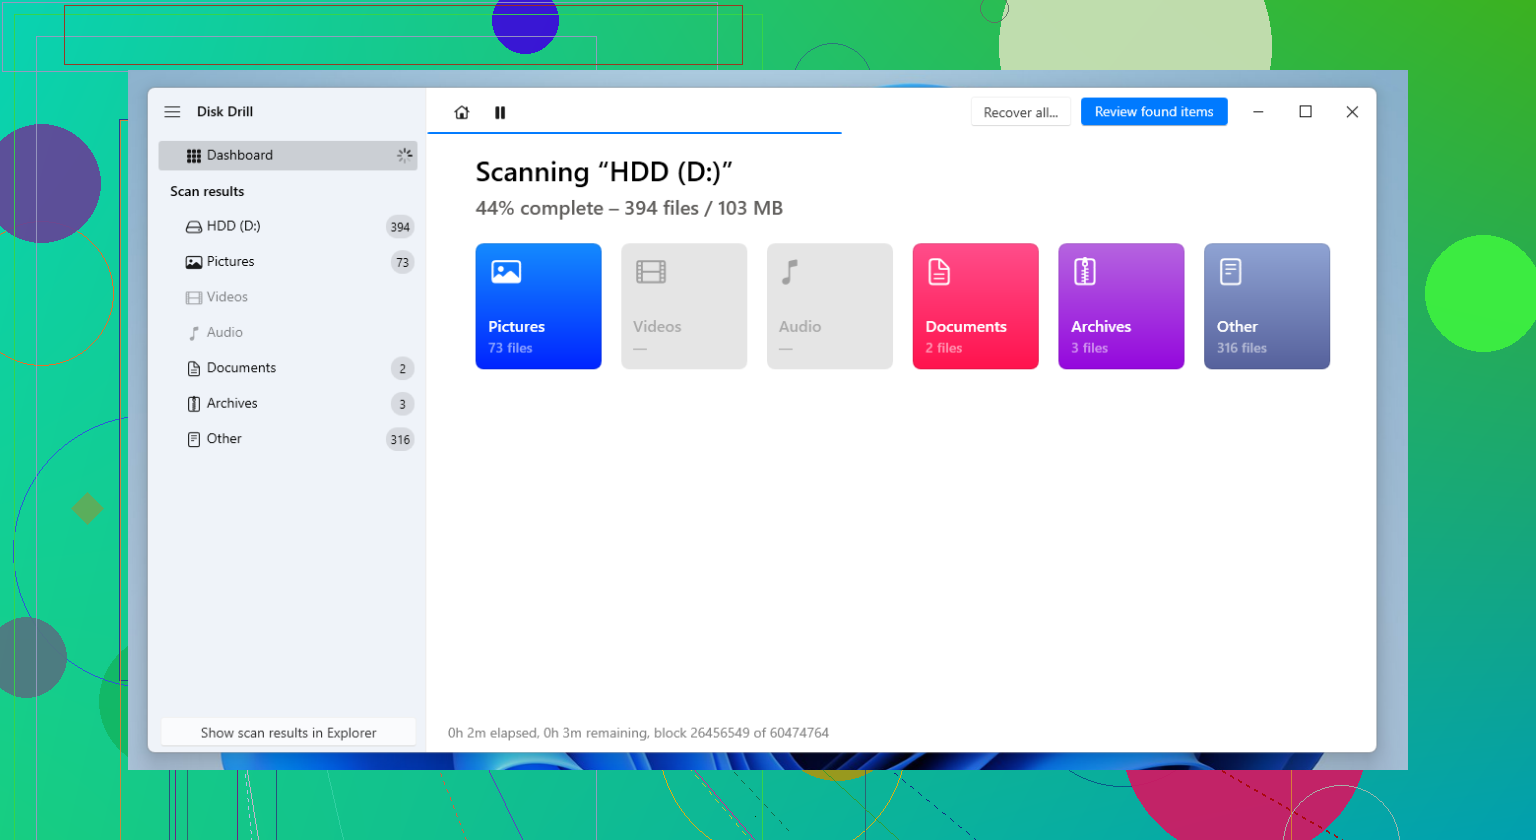This screenshot has height=840, width=1536.
Task: Click the Pictures icon in the sidebar
Action: tap(194, 262)
